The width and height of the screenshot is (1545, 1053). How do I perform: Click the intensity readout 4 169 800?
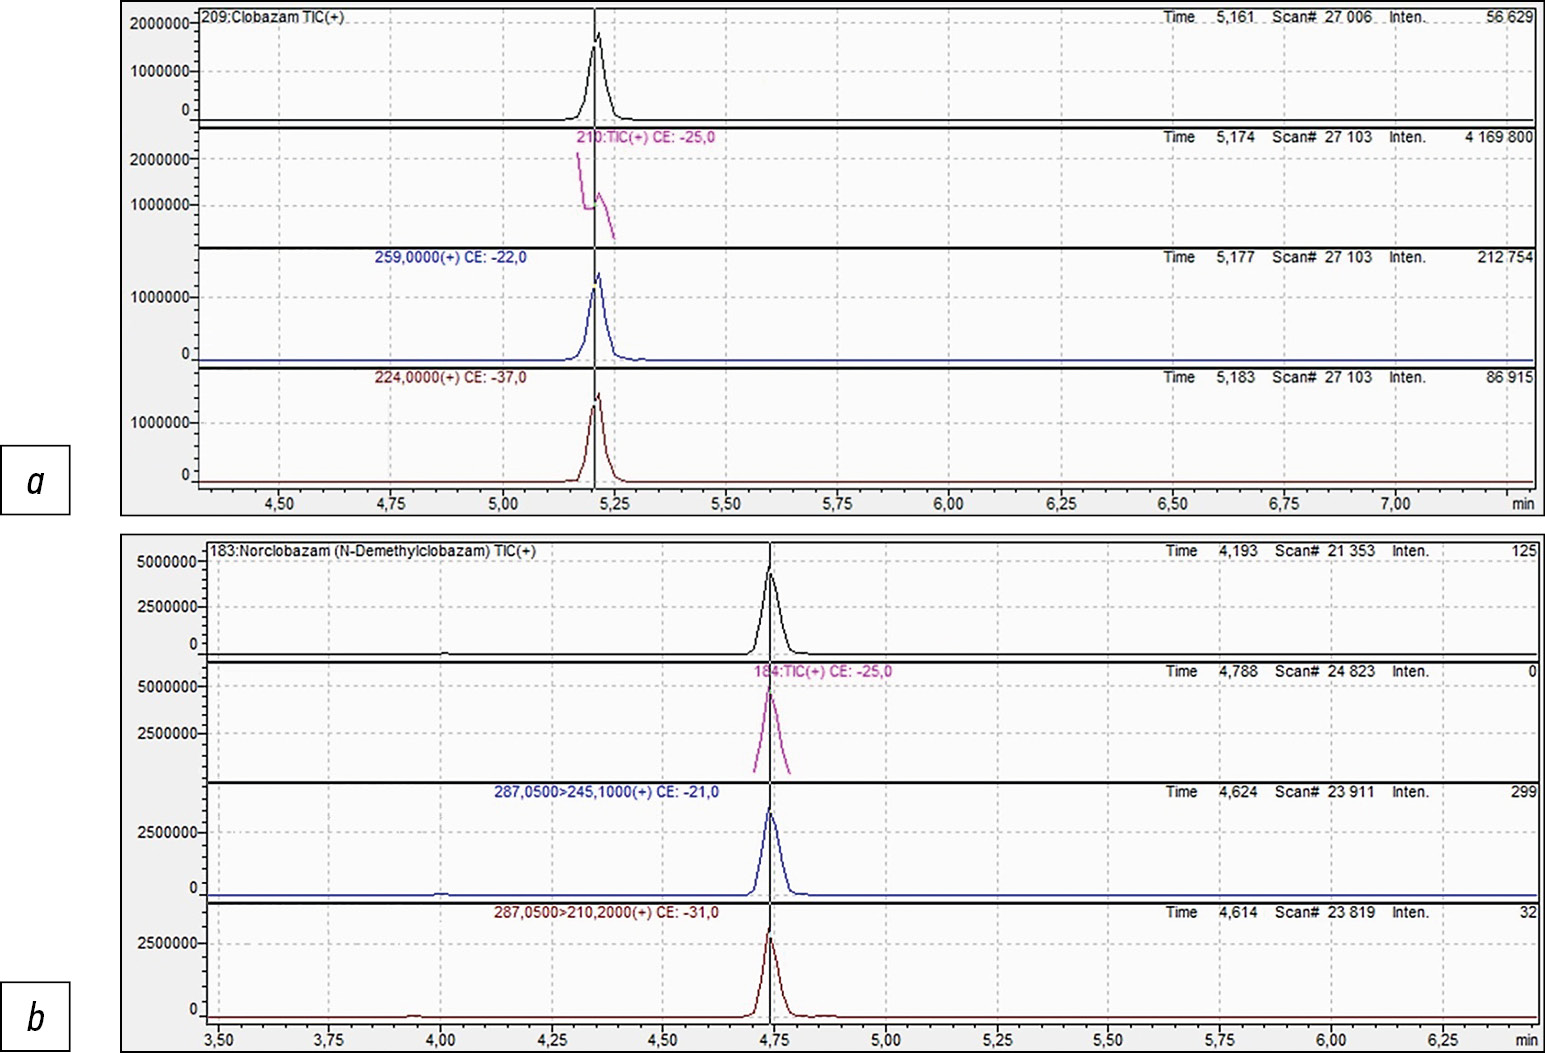1498,137
